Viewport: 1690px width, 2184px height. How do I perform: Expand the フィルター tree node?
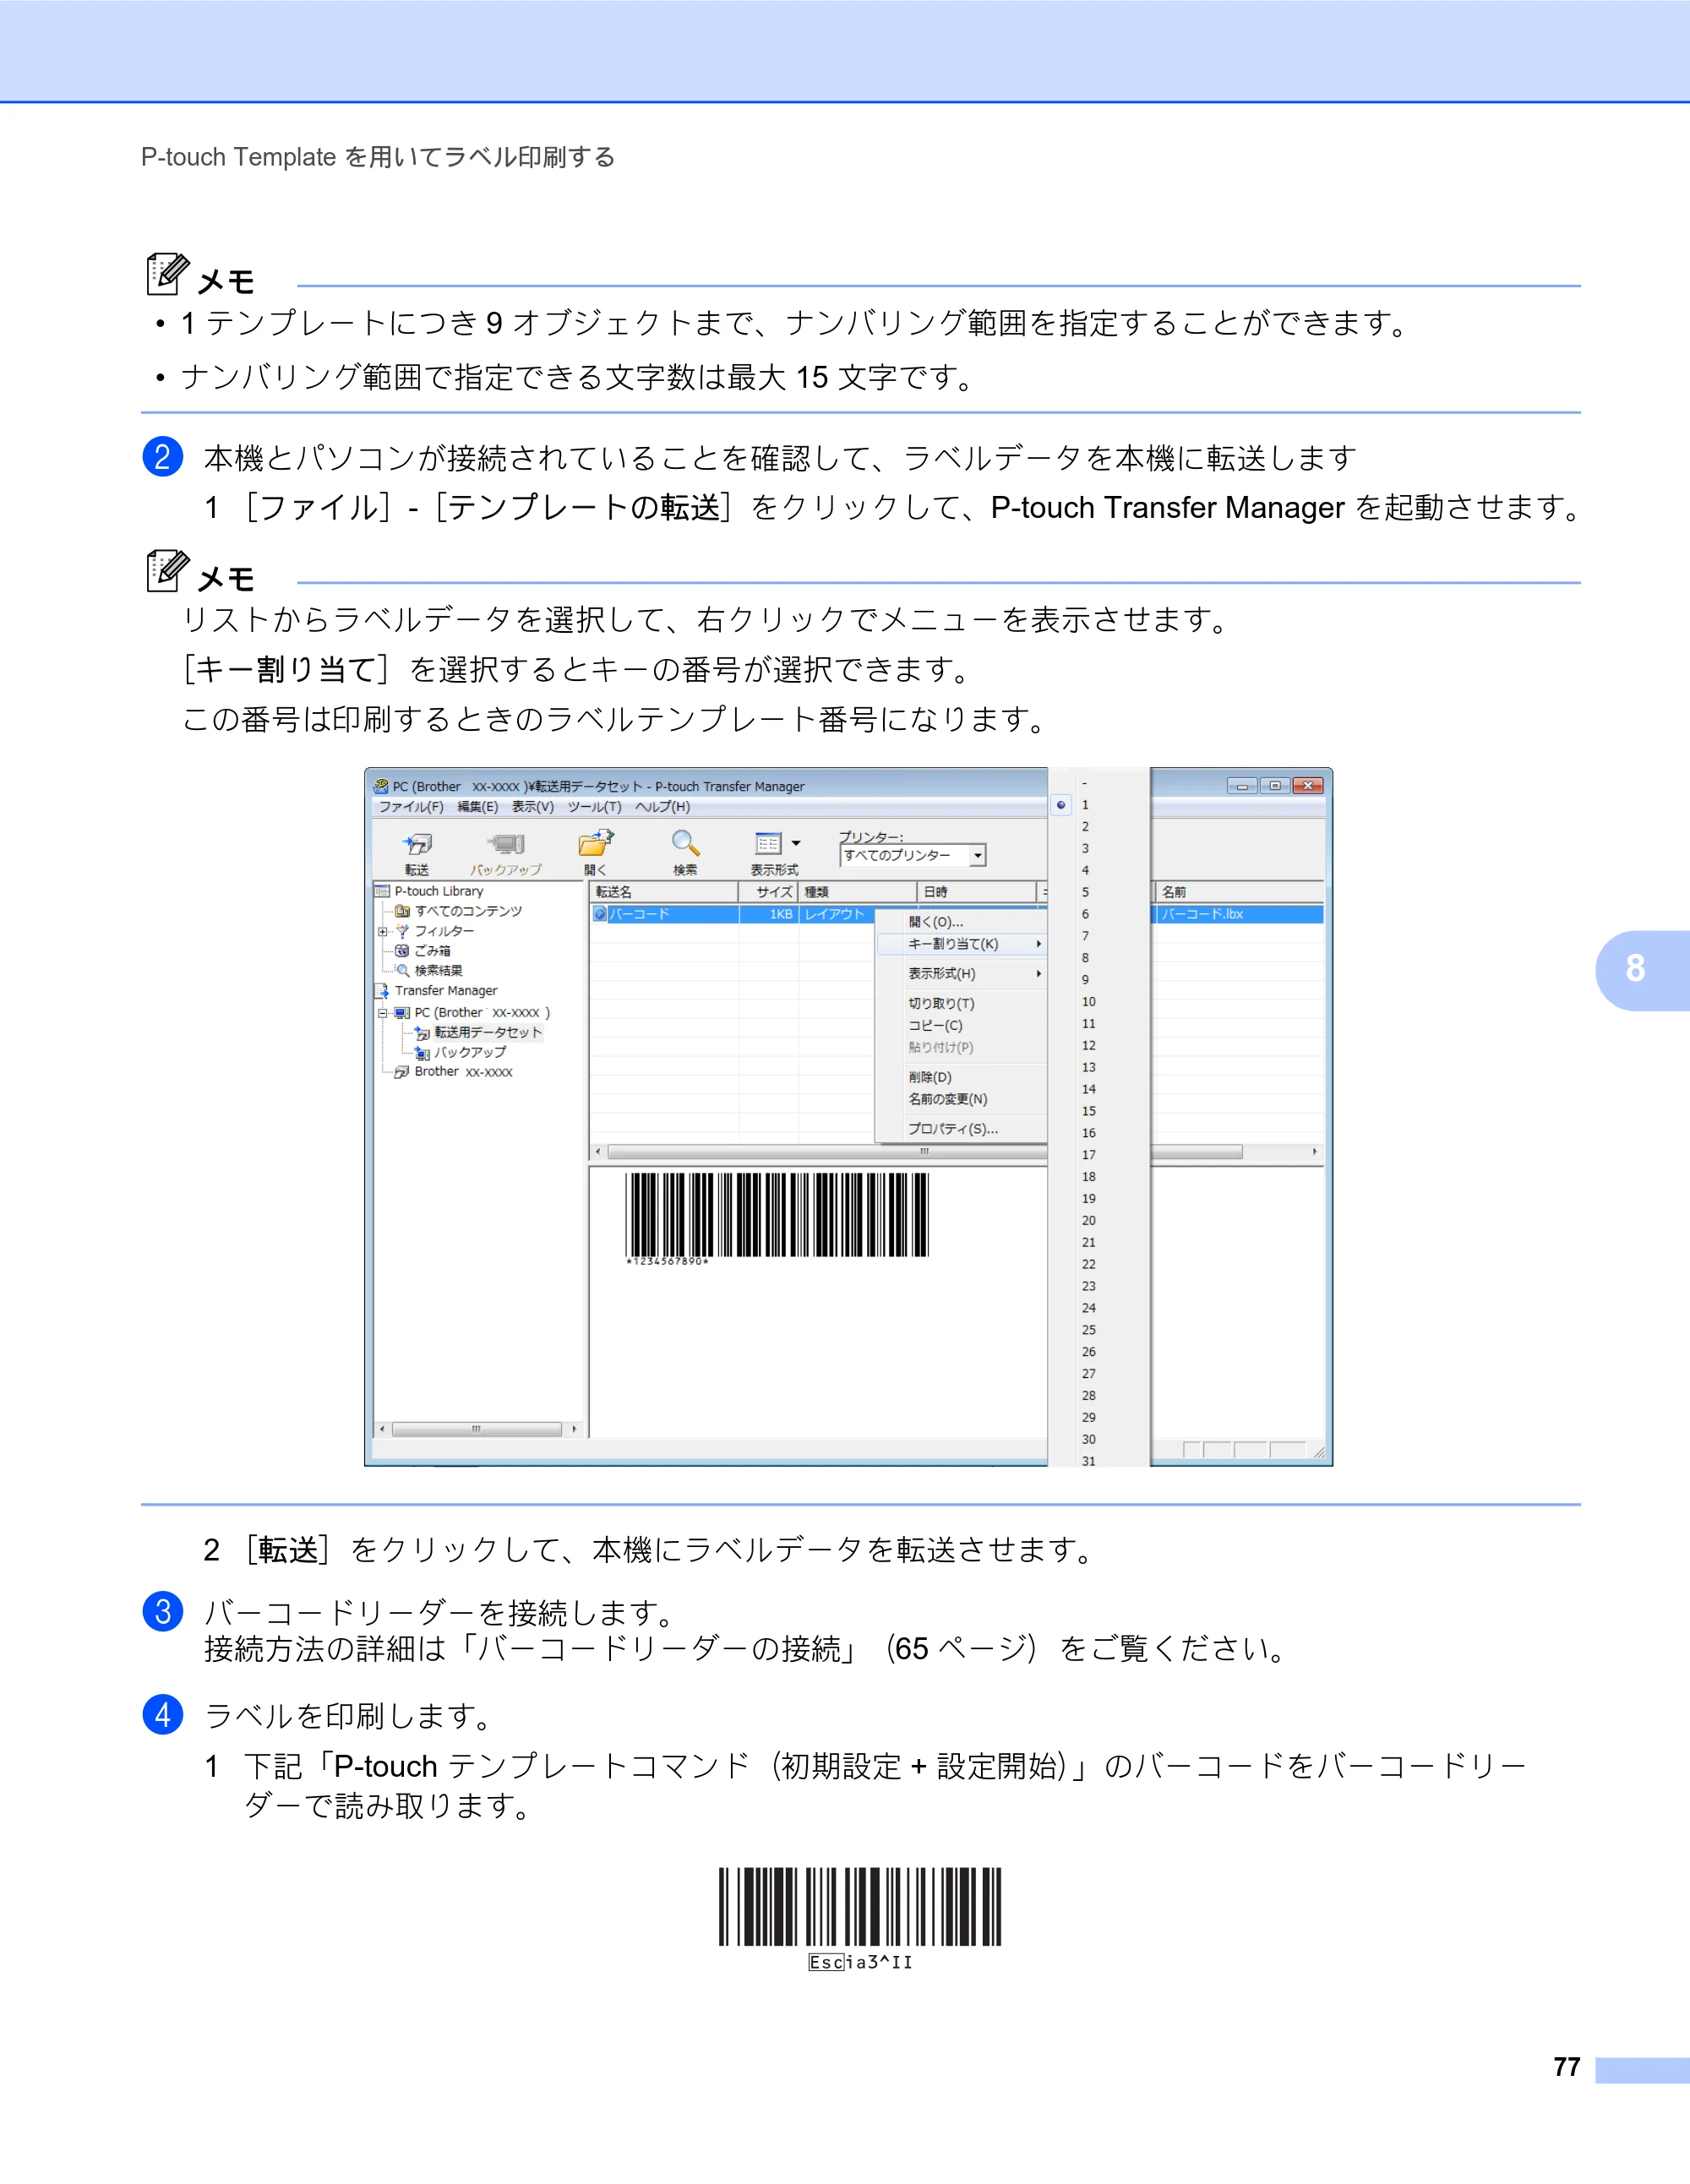pyautogui.click(x=382, y=931)
